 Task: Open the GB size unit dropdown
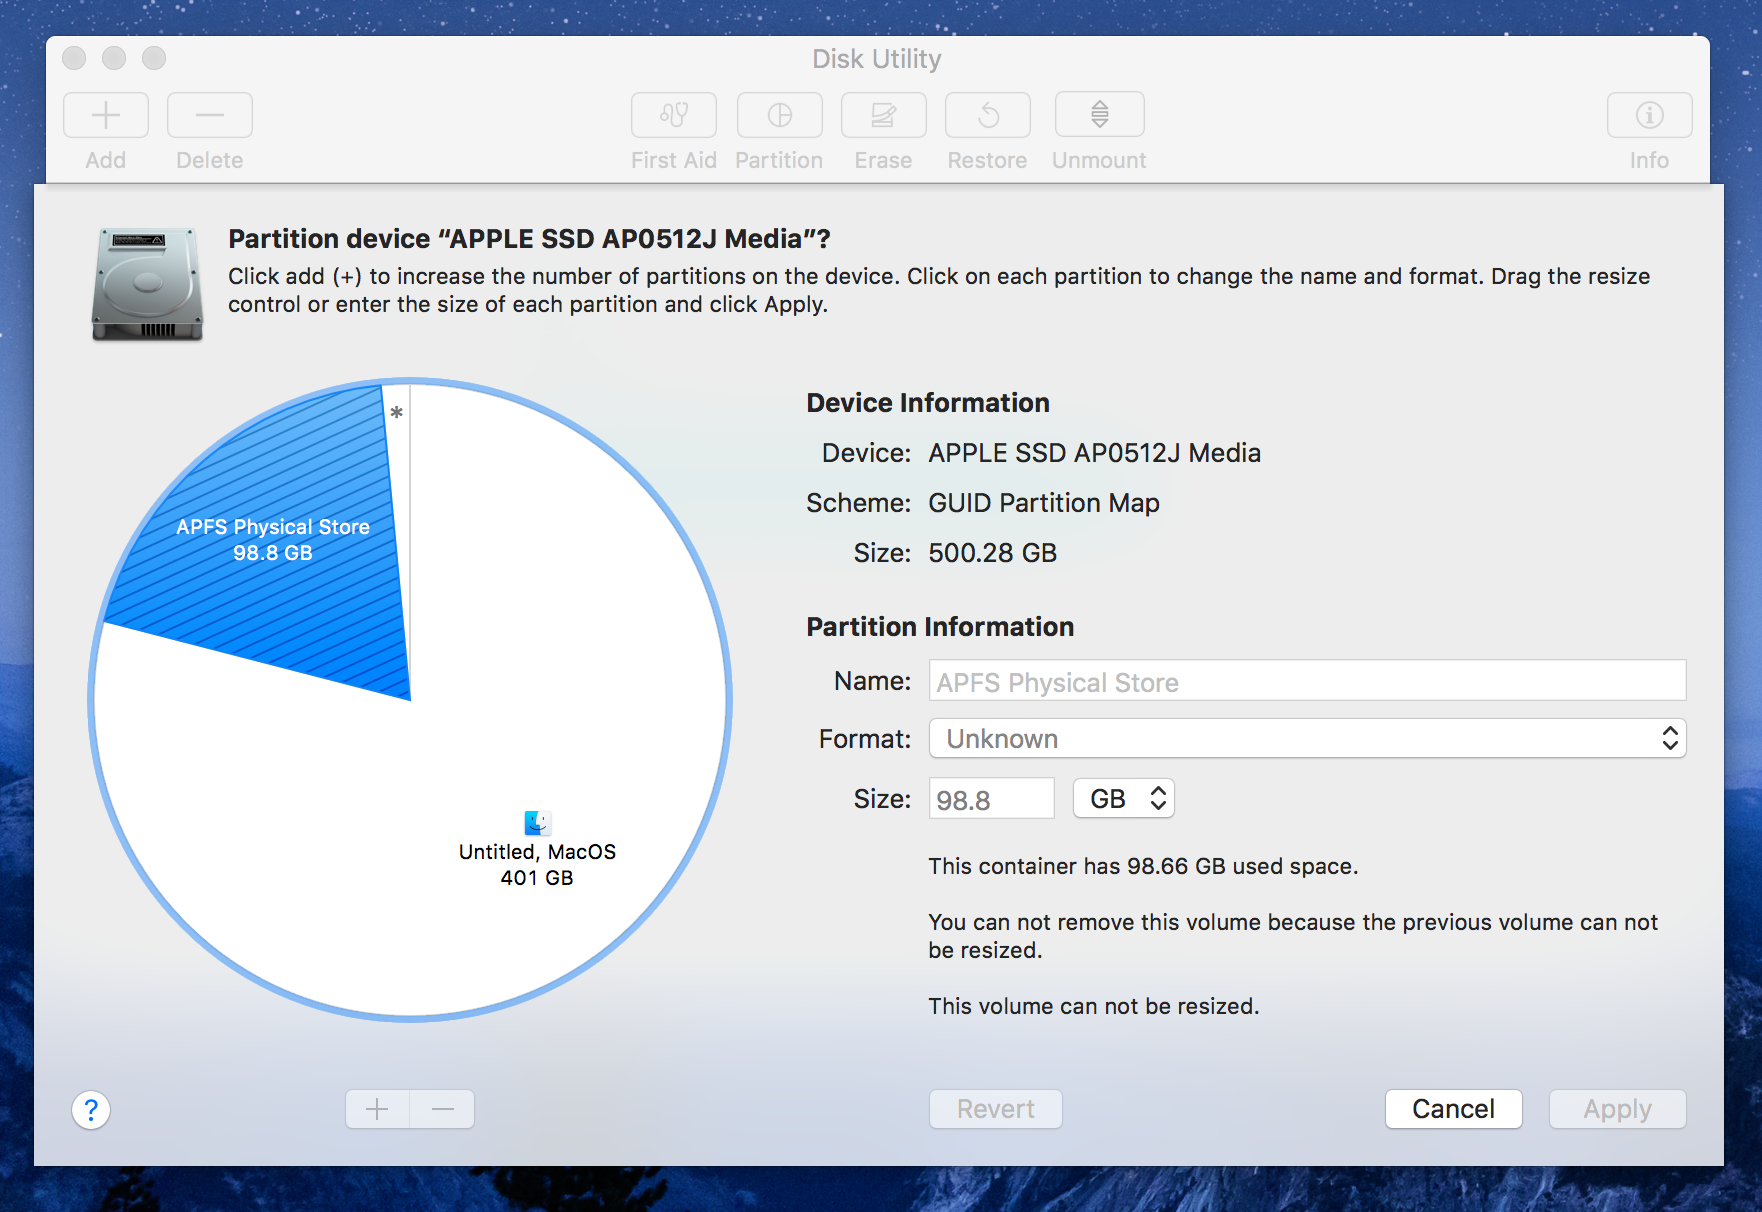point(1124,799)
